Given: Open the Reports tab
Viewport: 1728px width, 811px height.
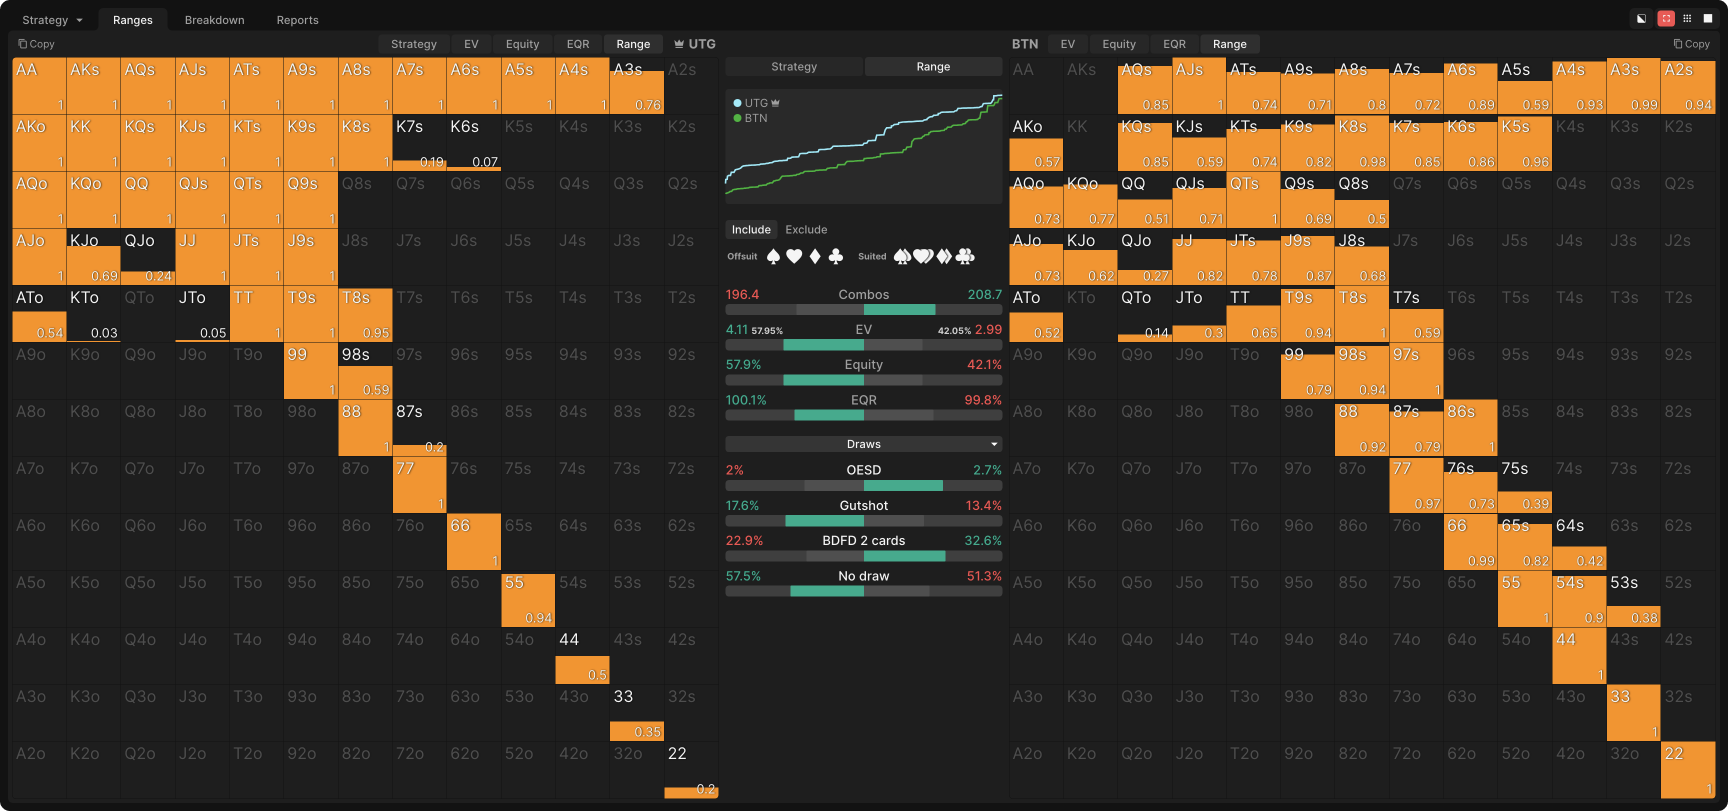Looking at the screenshot, I should point(298,20).
